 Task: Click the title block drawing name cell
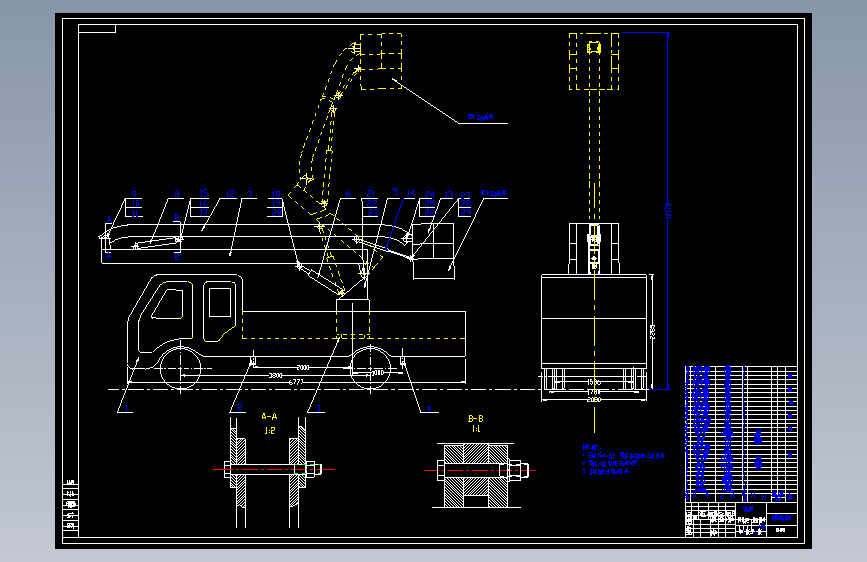point(782,518)
